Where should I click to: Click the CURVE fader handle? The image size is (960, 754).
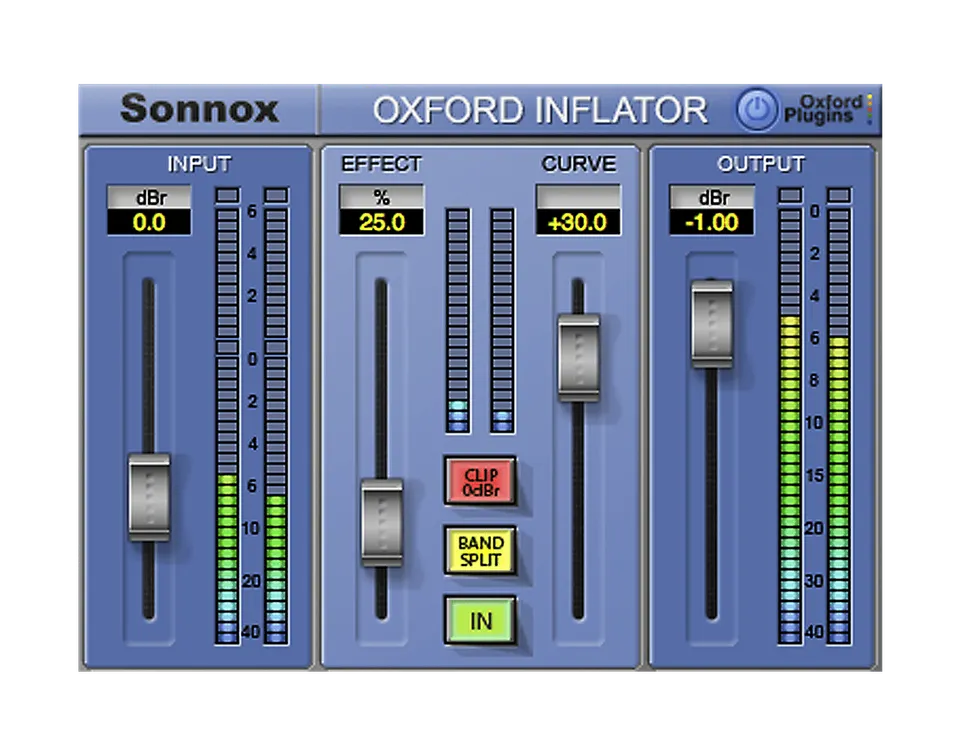579,357
